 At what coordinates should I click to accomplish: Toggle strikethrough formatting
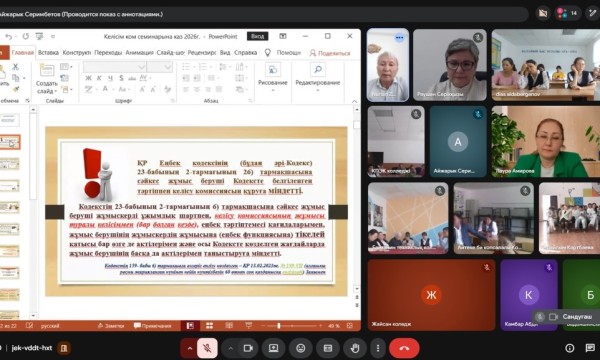point(132,78)
